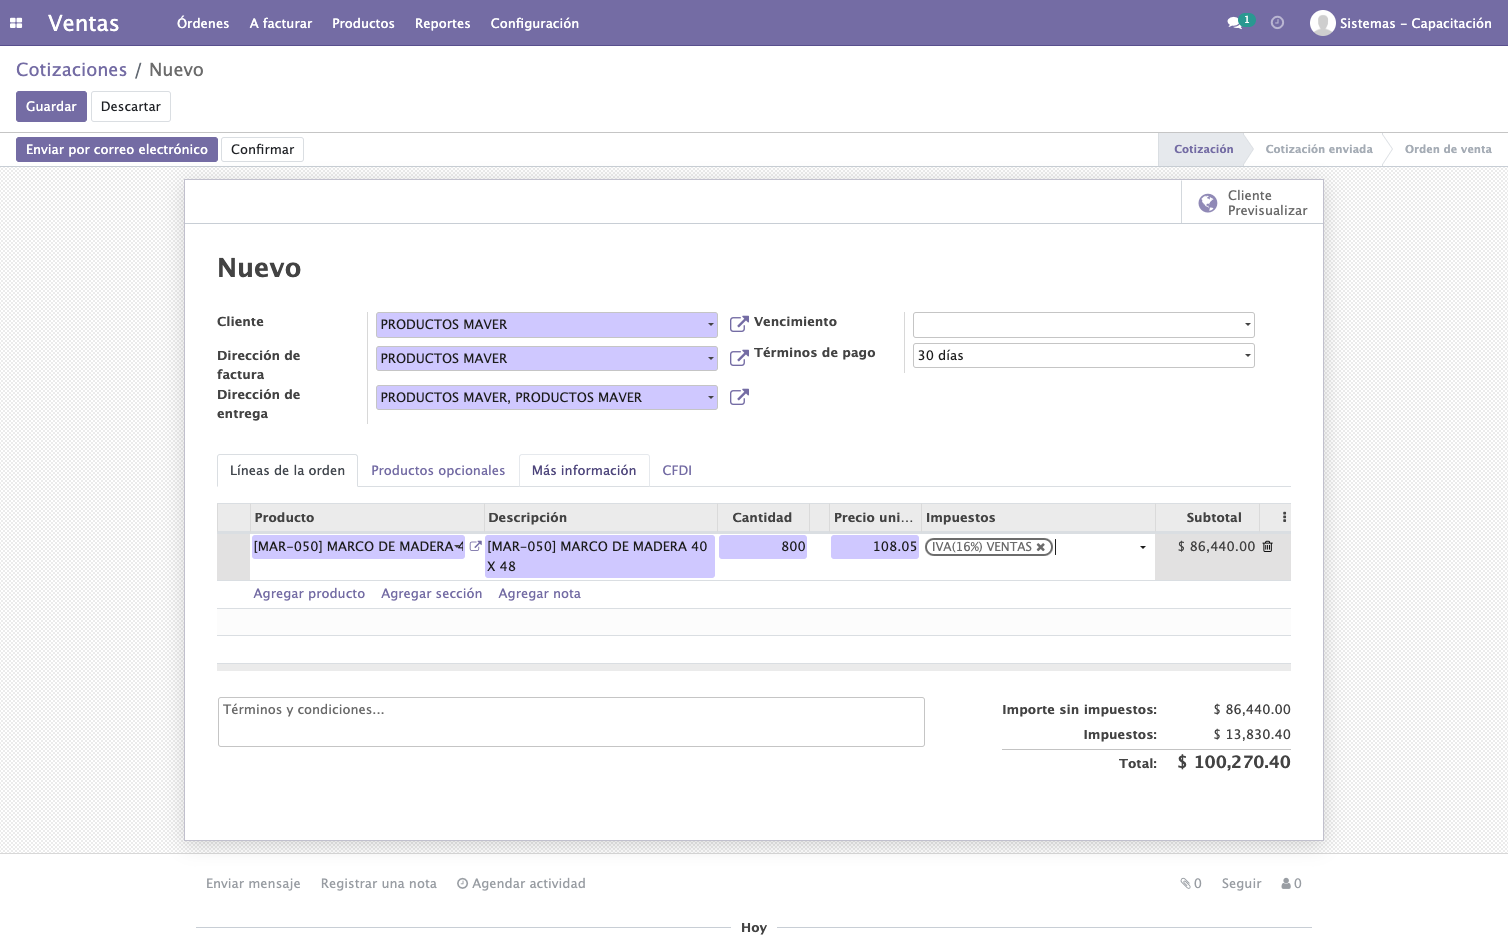Click Enviar por correo electrónico
The height and width of the screenshot is (944, 1508).
(x=117, y=150)
